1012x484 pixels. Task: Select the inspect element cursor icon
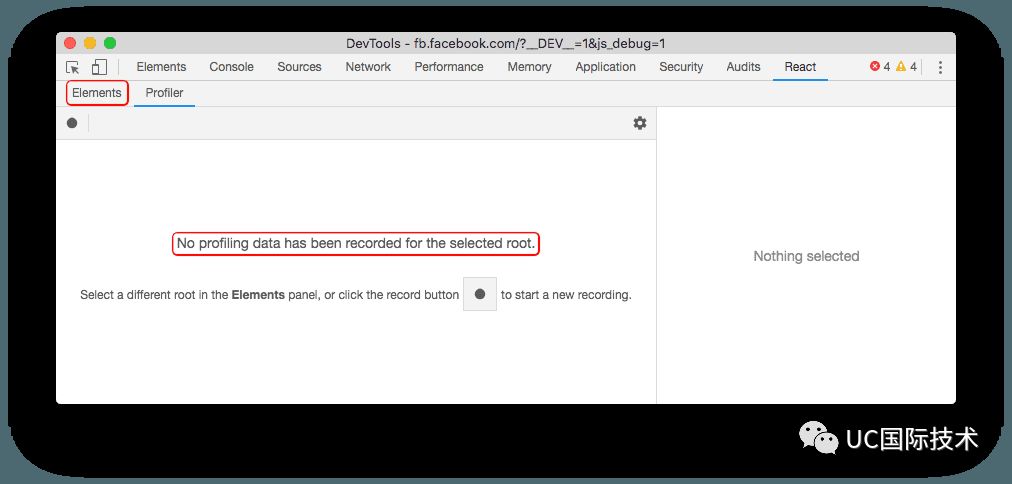pos(73,67)
